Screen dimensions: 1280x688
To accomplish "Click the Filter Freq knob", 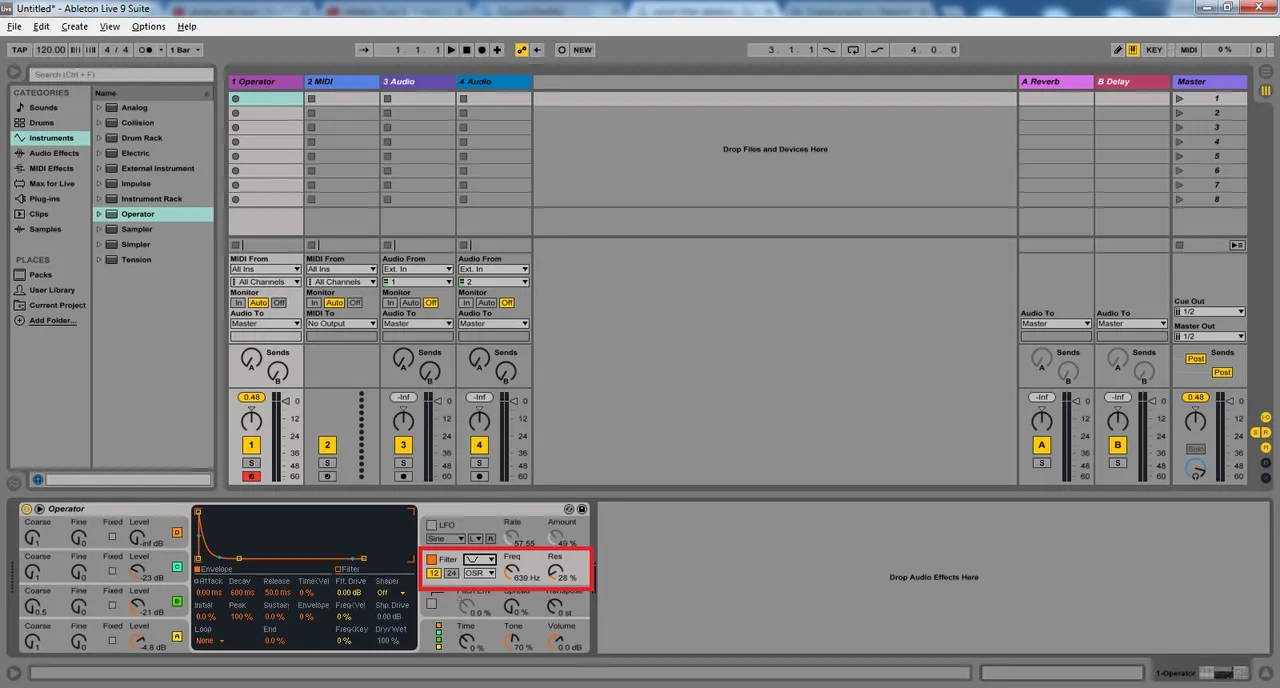I will click(x=512, y=572).
